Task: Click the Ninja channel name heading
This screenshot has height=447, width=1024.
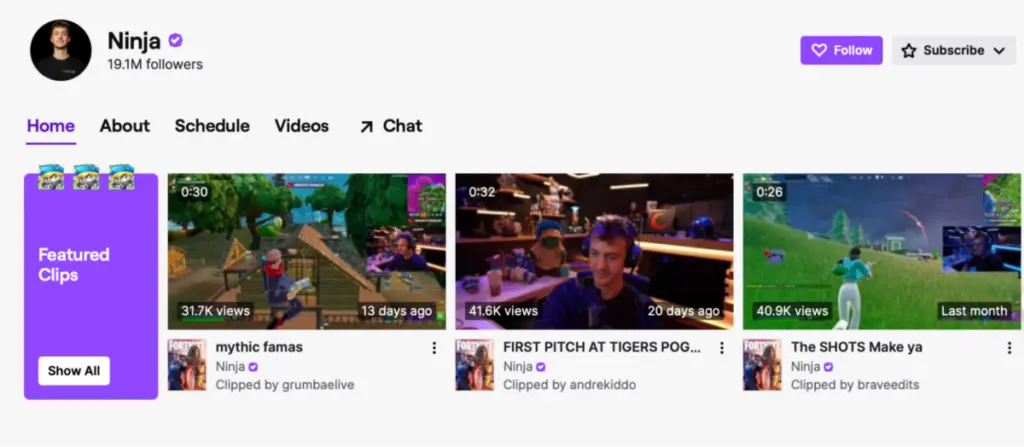Action: pos(134,41)
